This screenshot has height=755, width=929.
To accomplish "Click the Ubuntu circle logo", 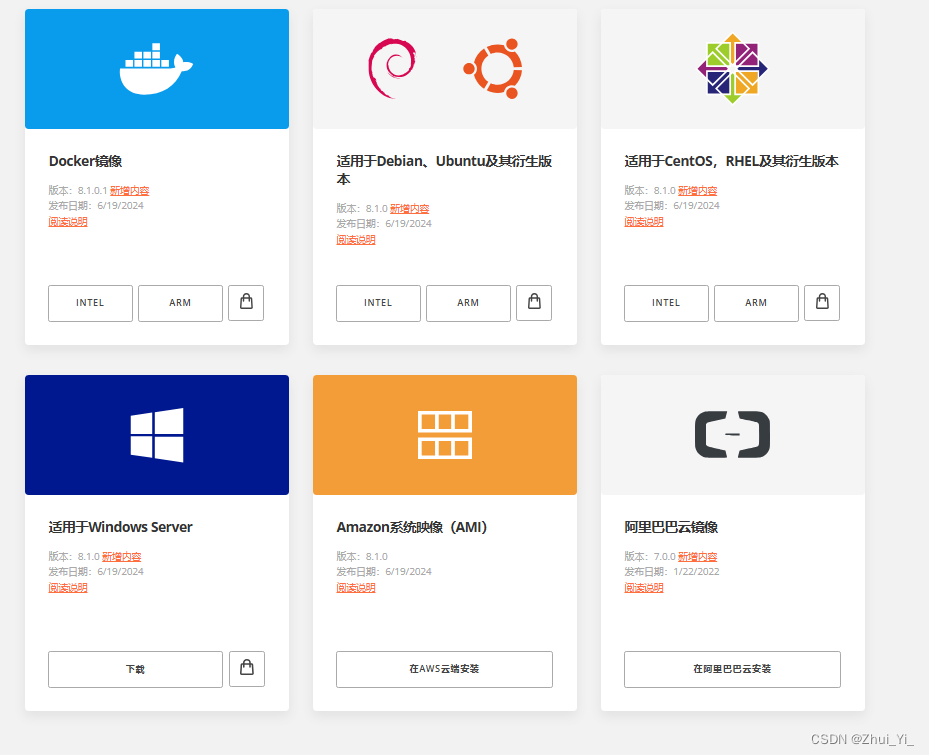I will [494, 69].
